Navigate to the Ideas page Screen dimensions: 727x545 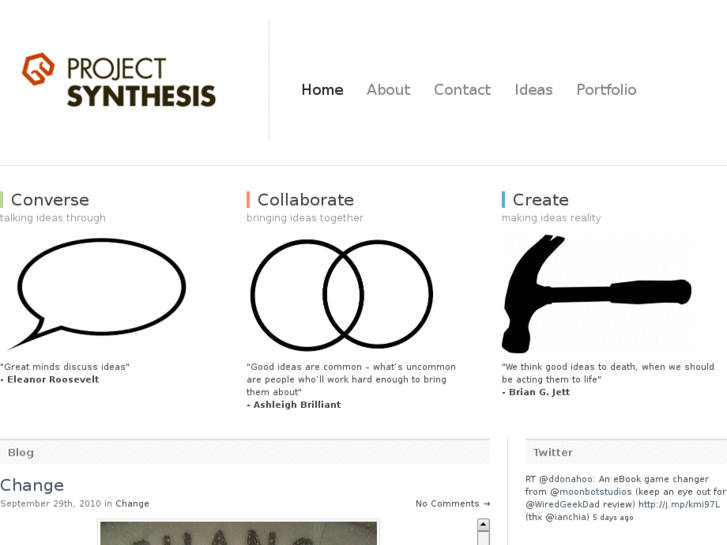pyautogui.click(x=533, y=90)
